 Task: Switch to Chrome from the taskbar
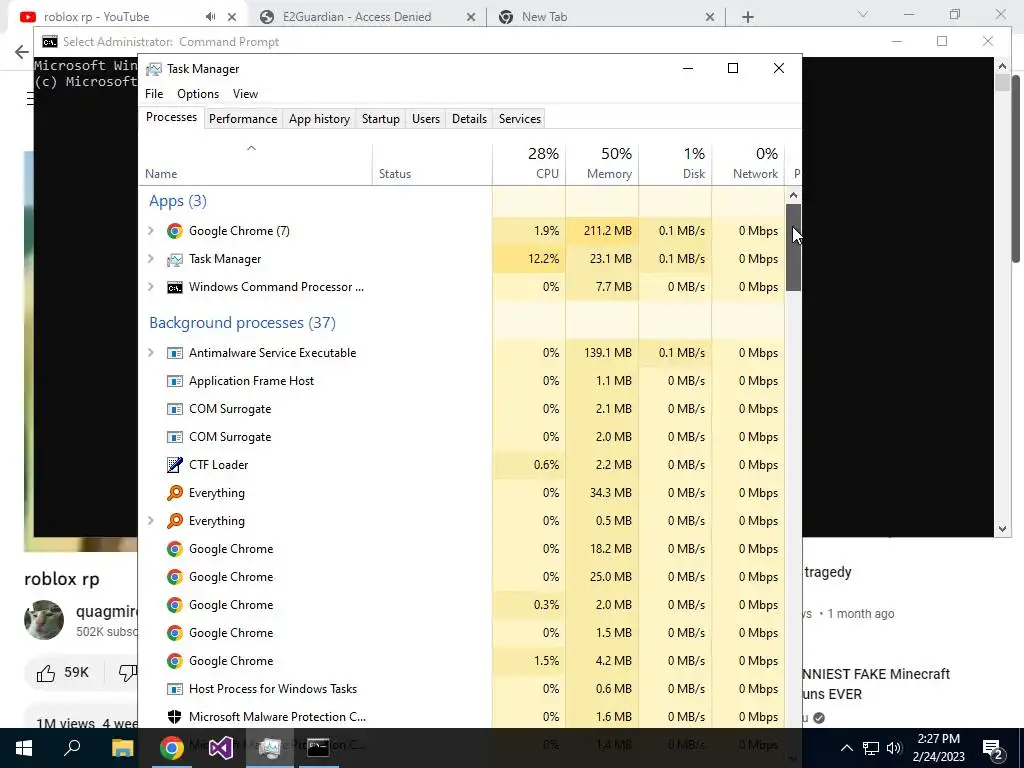pos(172,748)
